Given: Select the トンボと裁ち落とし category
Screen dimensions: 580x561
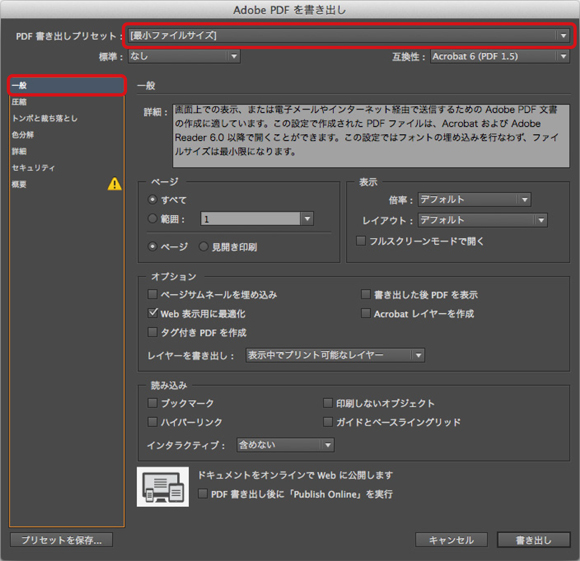Looking at the screenshot, I should coord(67,118).
